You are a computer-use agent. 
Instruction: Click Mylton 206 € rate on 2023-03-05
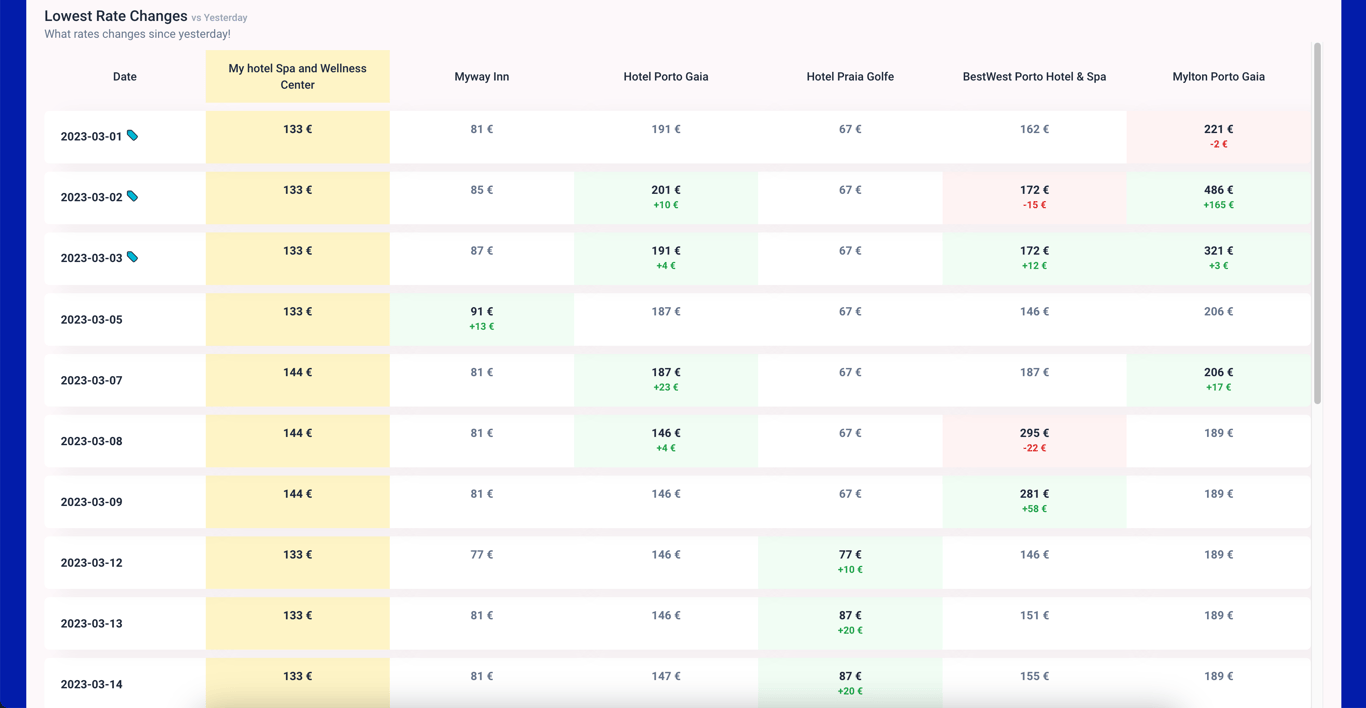[1218, 312]
